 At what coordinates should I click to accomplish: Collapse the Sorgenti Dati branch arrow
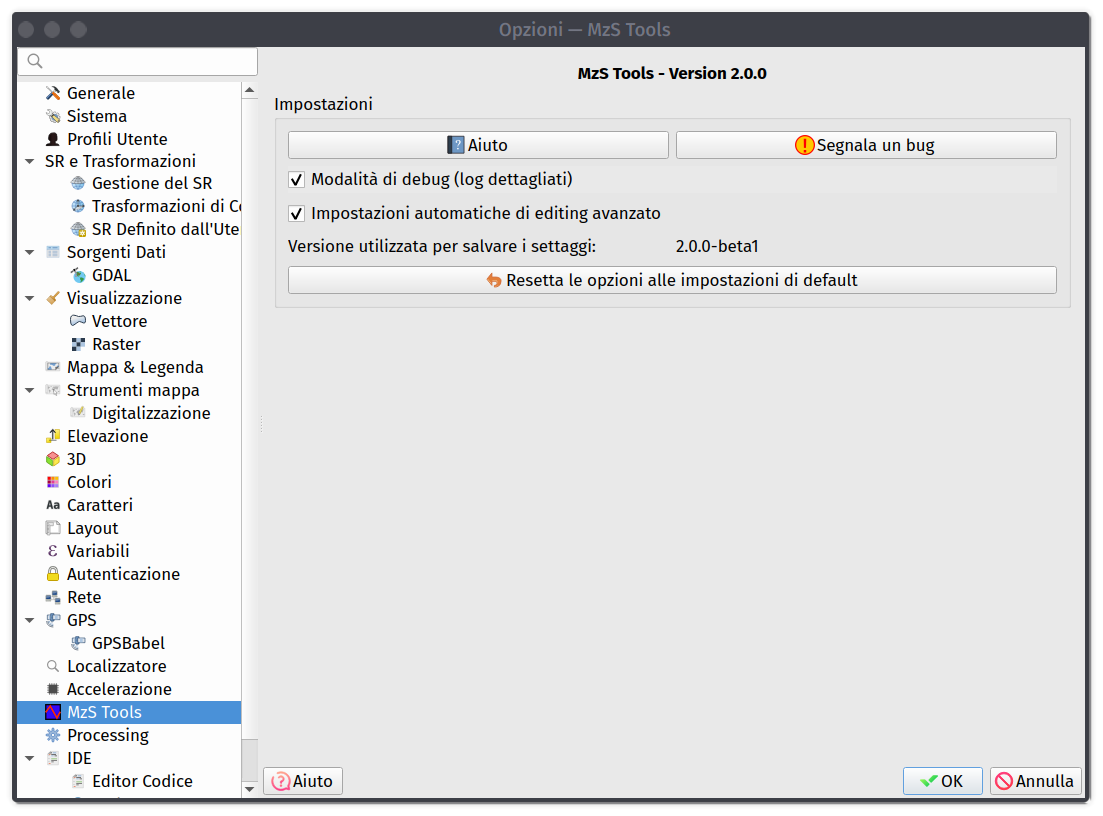30,252
